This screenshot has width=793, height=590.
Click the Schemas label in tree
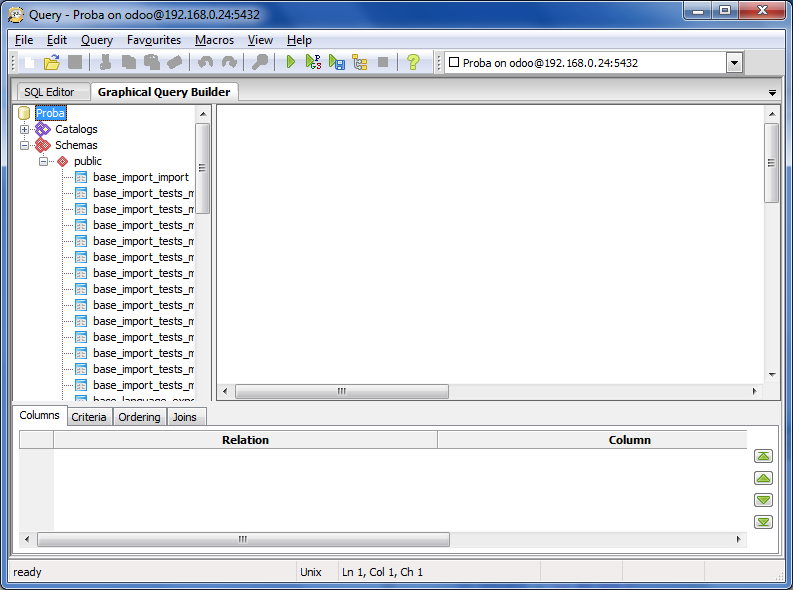point(76,146)
